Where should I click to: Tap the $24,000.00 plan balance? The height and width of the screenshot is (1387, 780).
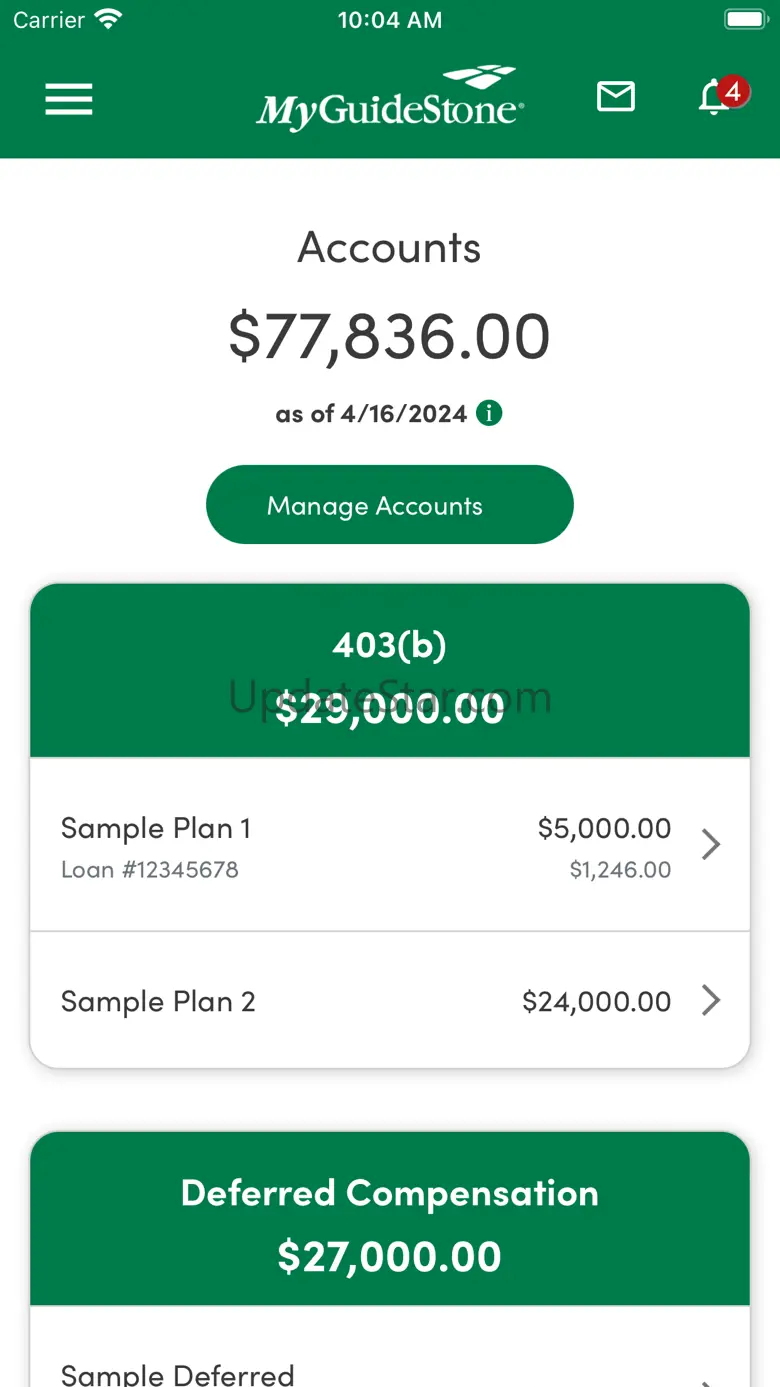[596, 1001]
